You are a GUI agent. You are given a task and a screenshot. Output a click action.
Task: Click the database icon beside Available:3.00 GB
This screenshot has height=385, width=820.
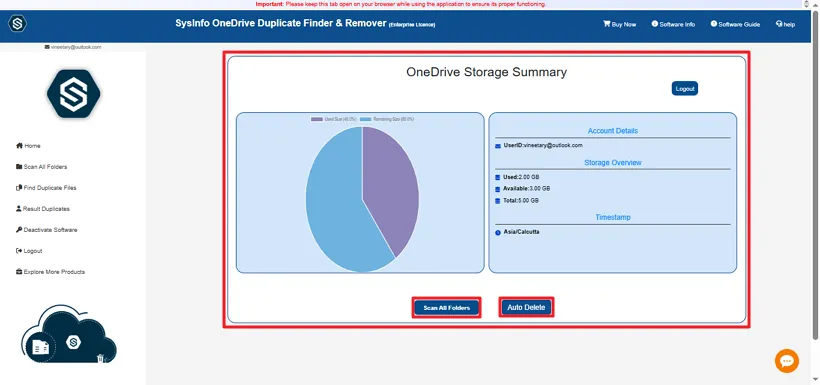[498, 189]
